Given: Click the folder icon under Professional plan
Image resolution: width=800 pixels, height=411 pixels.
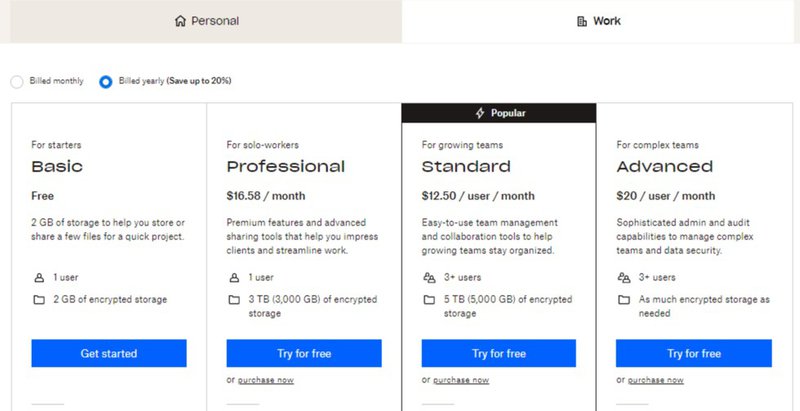Looking at the screenshot, I should tap(233, 299).
